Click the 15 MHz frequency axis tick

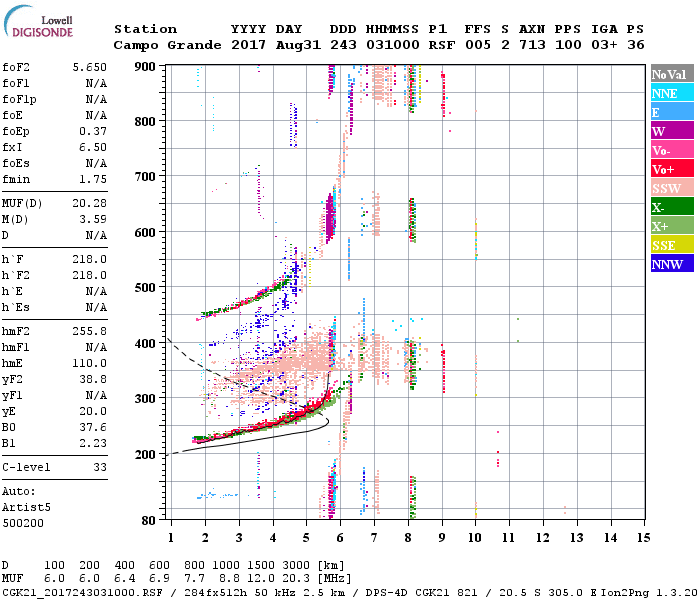643,538
